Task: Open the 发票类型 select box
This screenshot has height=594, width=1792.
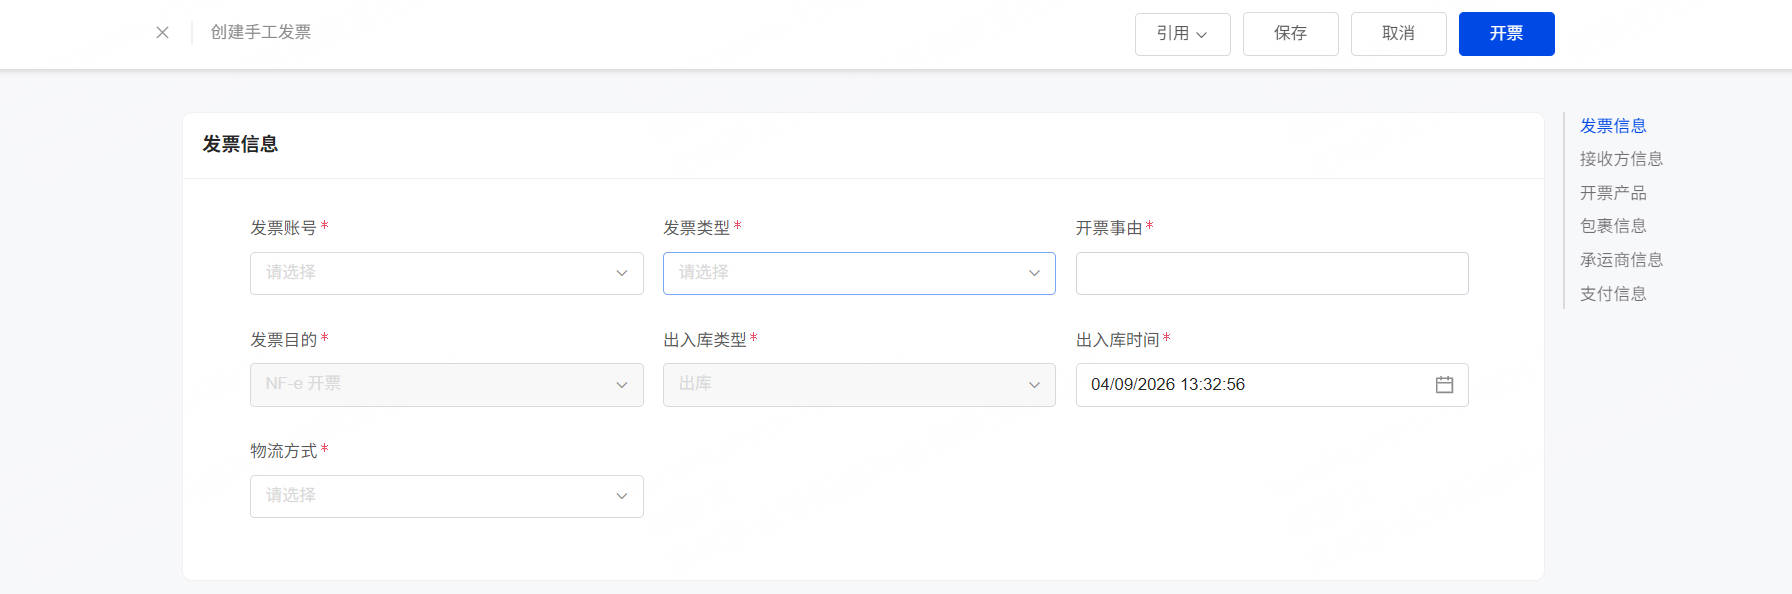Action: (x=859, y=273)
